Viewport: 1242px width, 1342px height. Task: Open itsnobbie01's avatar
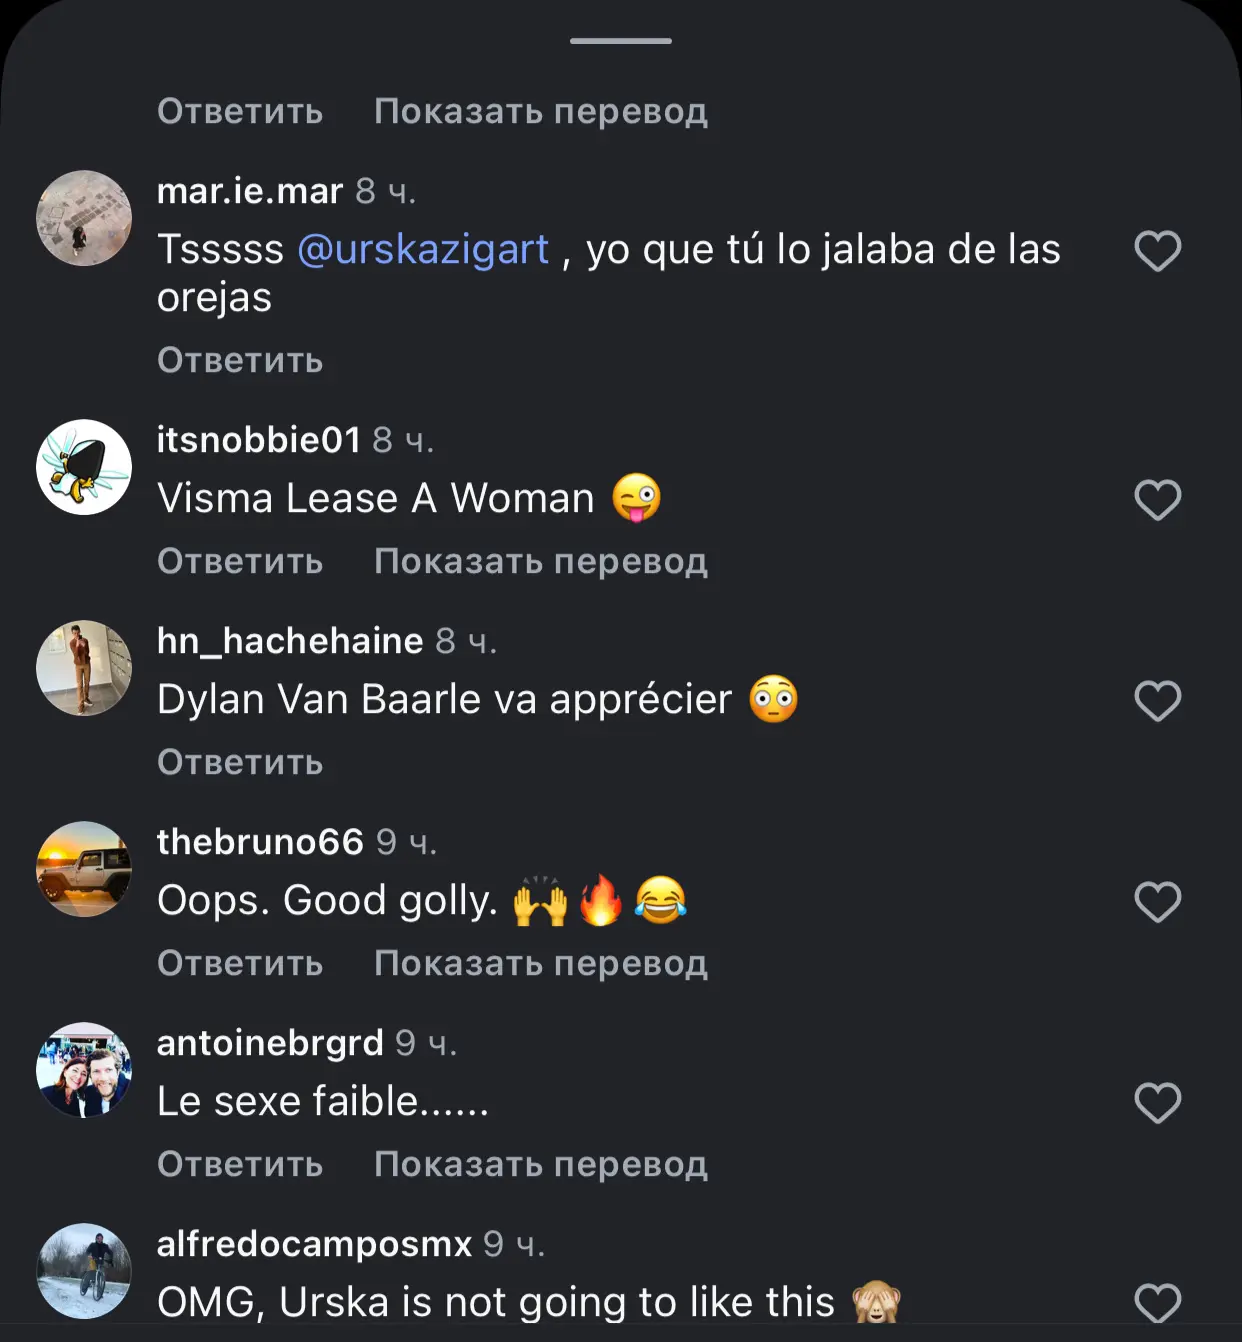pos(84,467)
